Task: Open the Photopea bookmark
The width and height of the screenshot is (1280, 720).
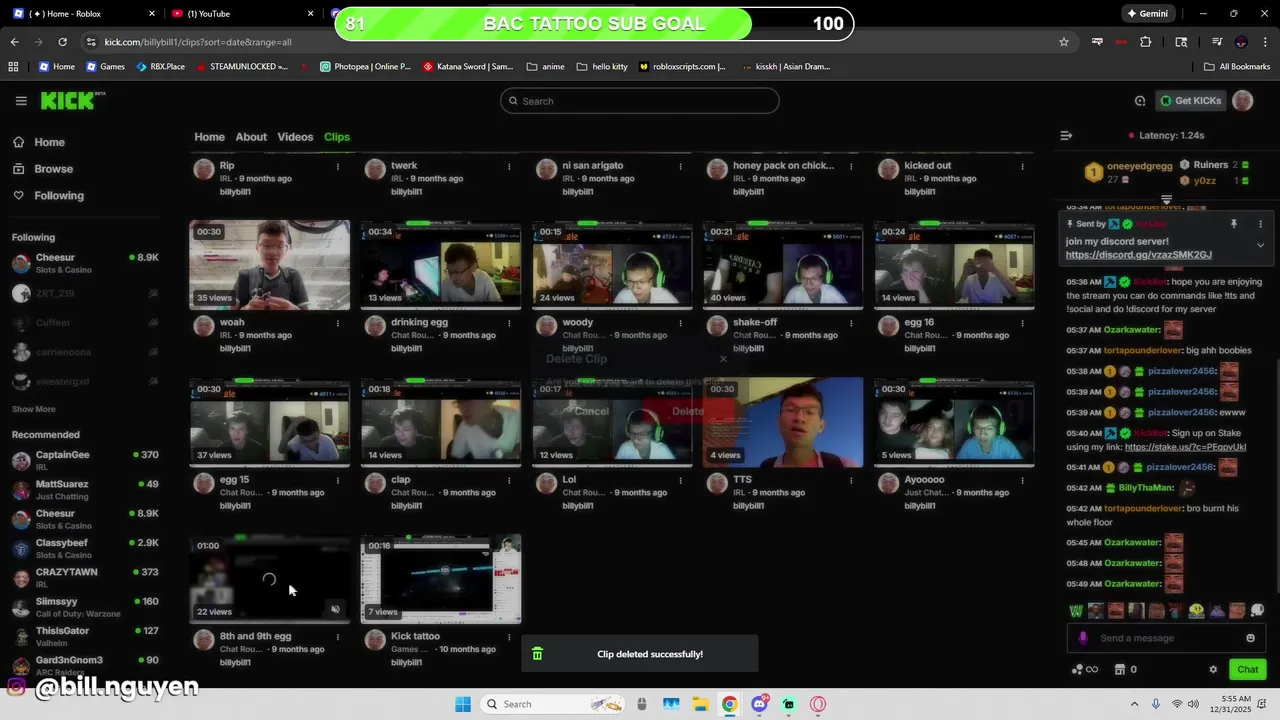Action: coord(365,67)
